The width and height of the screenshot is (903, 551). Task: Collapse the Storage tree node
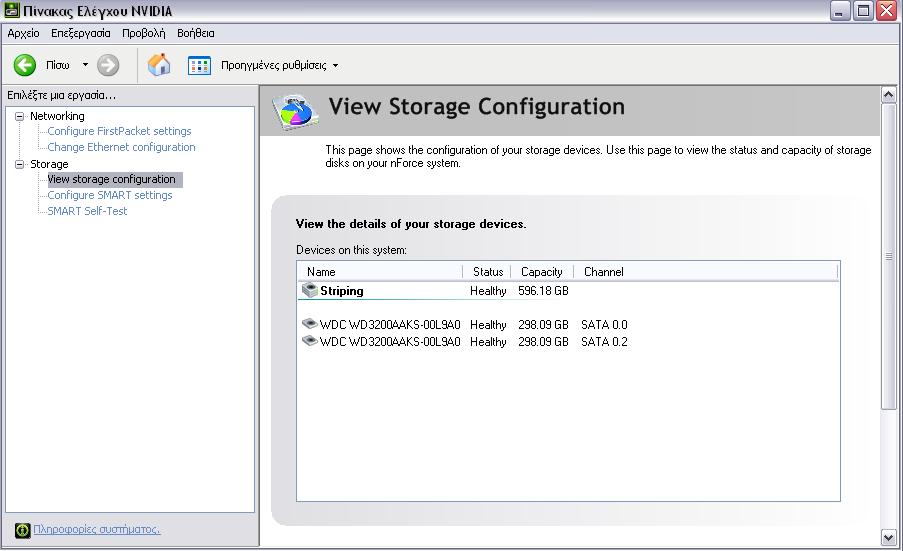(20, 164)
